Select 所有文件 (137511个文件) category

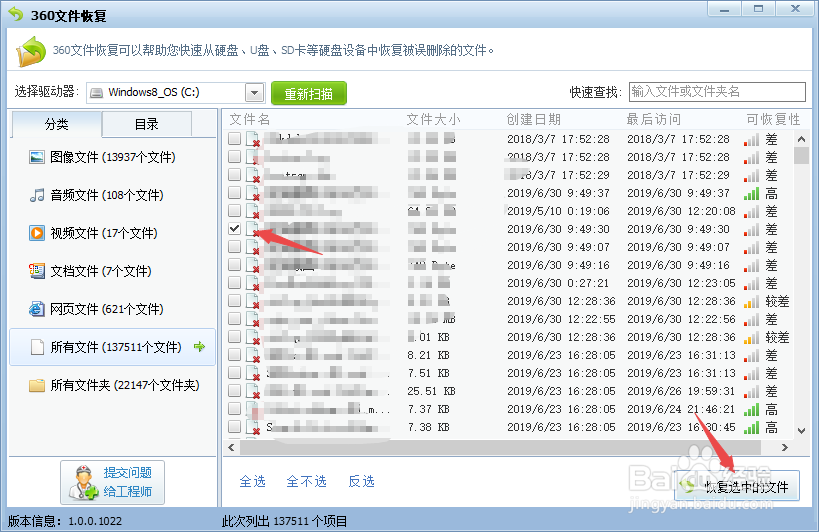tap(112, 347)
